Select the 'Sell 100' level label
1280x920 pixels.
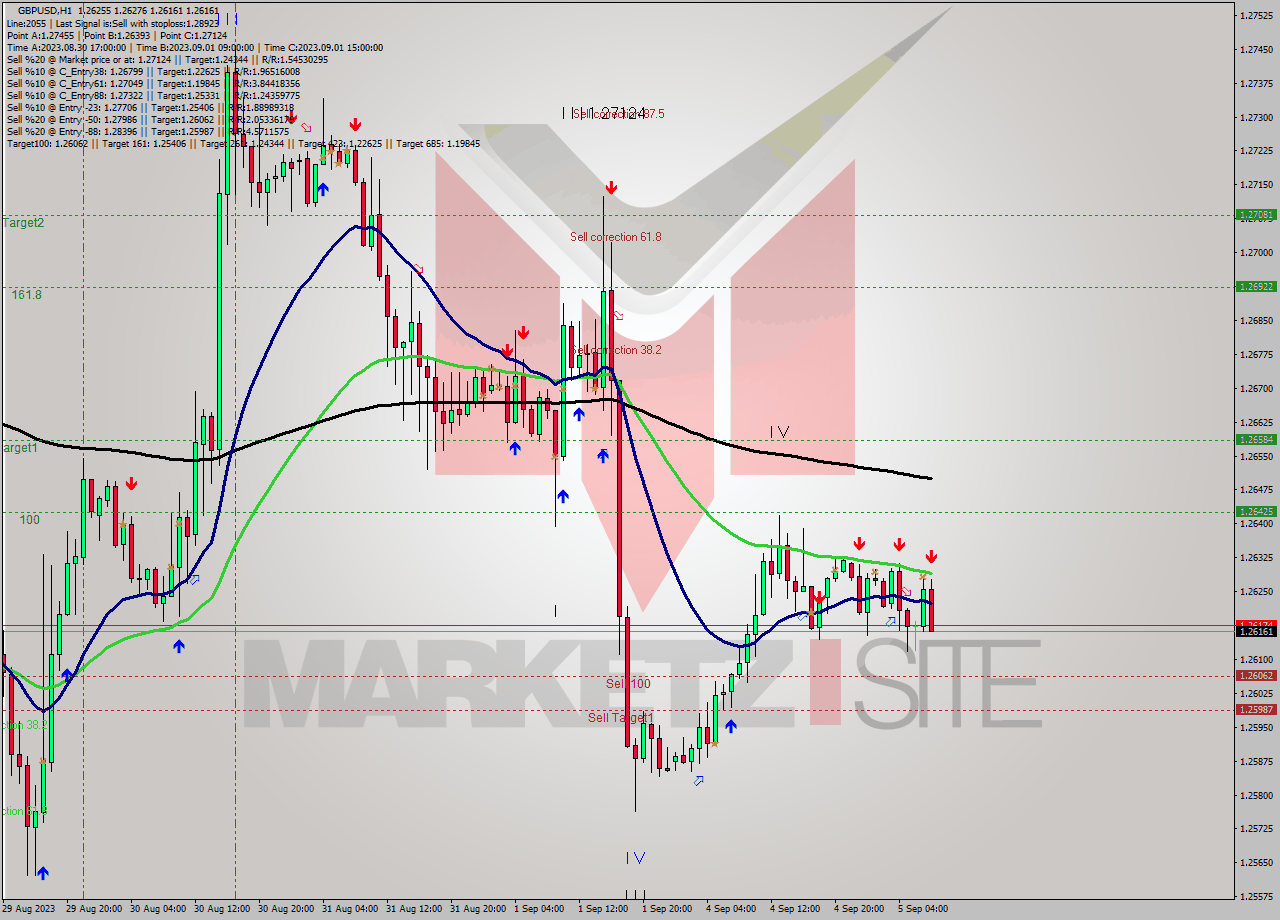coord(628,684)
